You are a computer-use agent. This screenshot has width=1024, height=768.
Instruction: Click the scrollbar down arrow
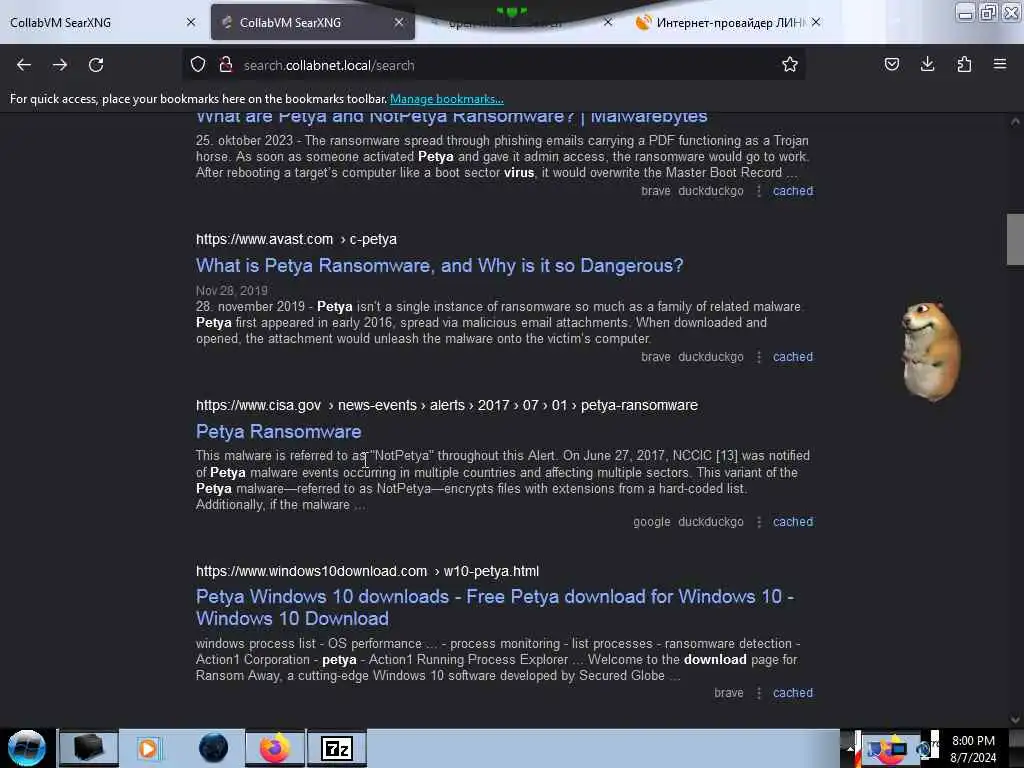[x=1015, y=720]
